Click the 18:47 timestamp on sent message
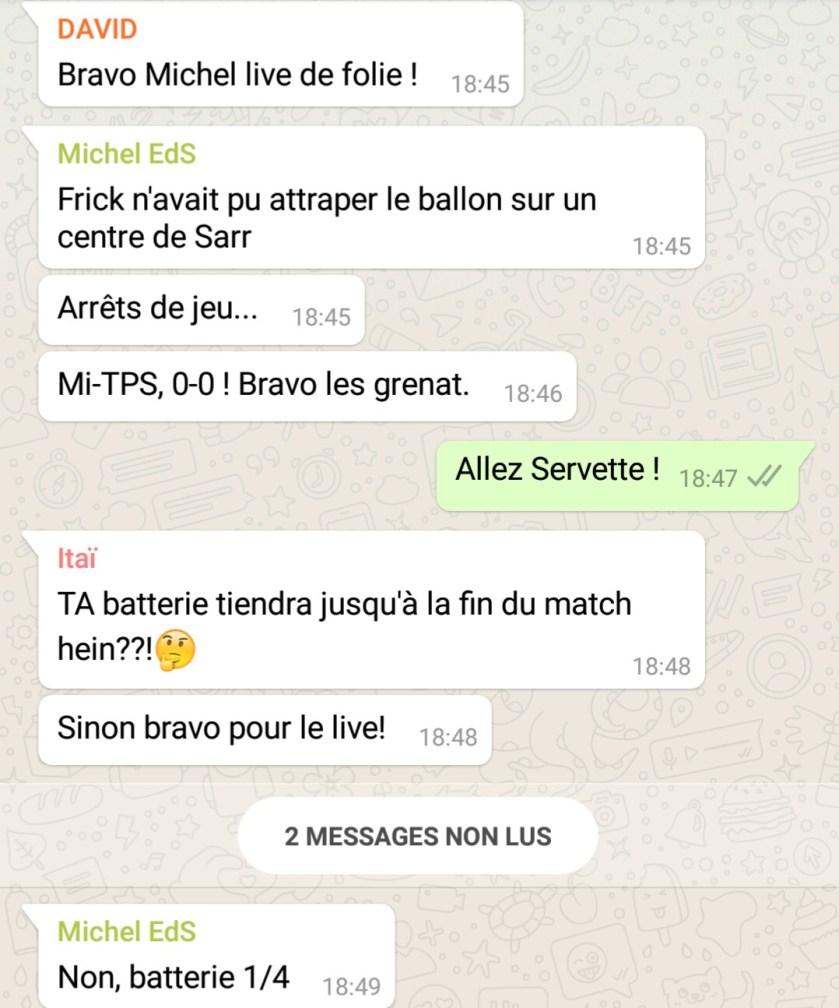839x1008 pixels. pos(708,479)
